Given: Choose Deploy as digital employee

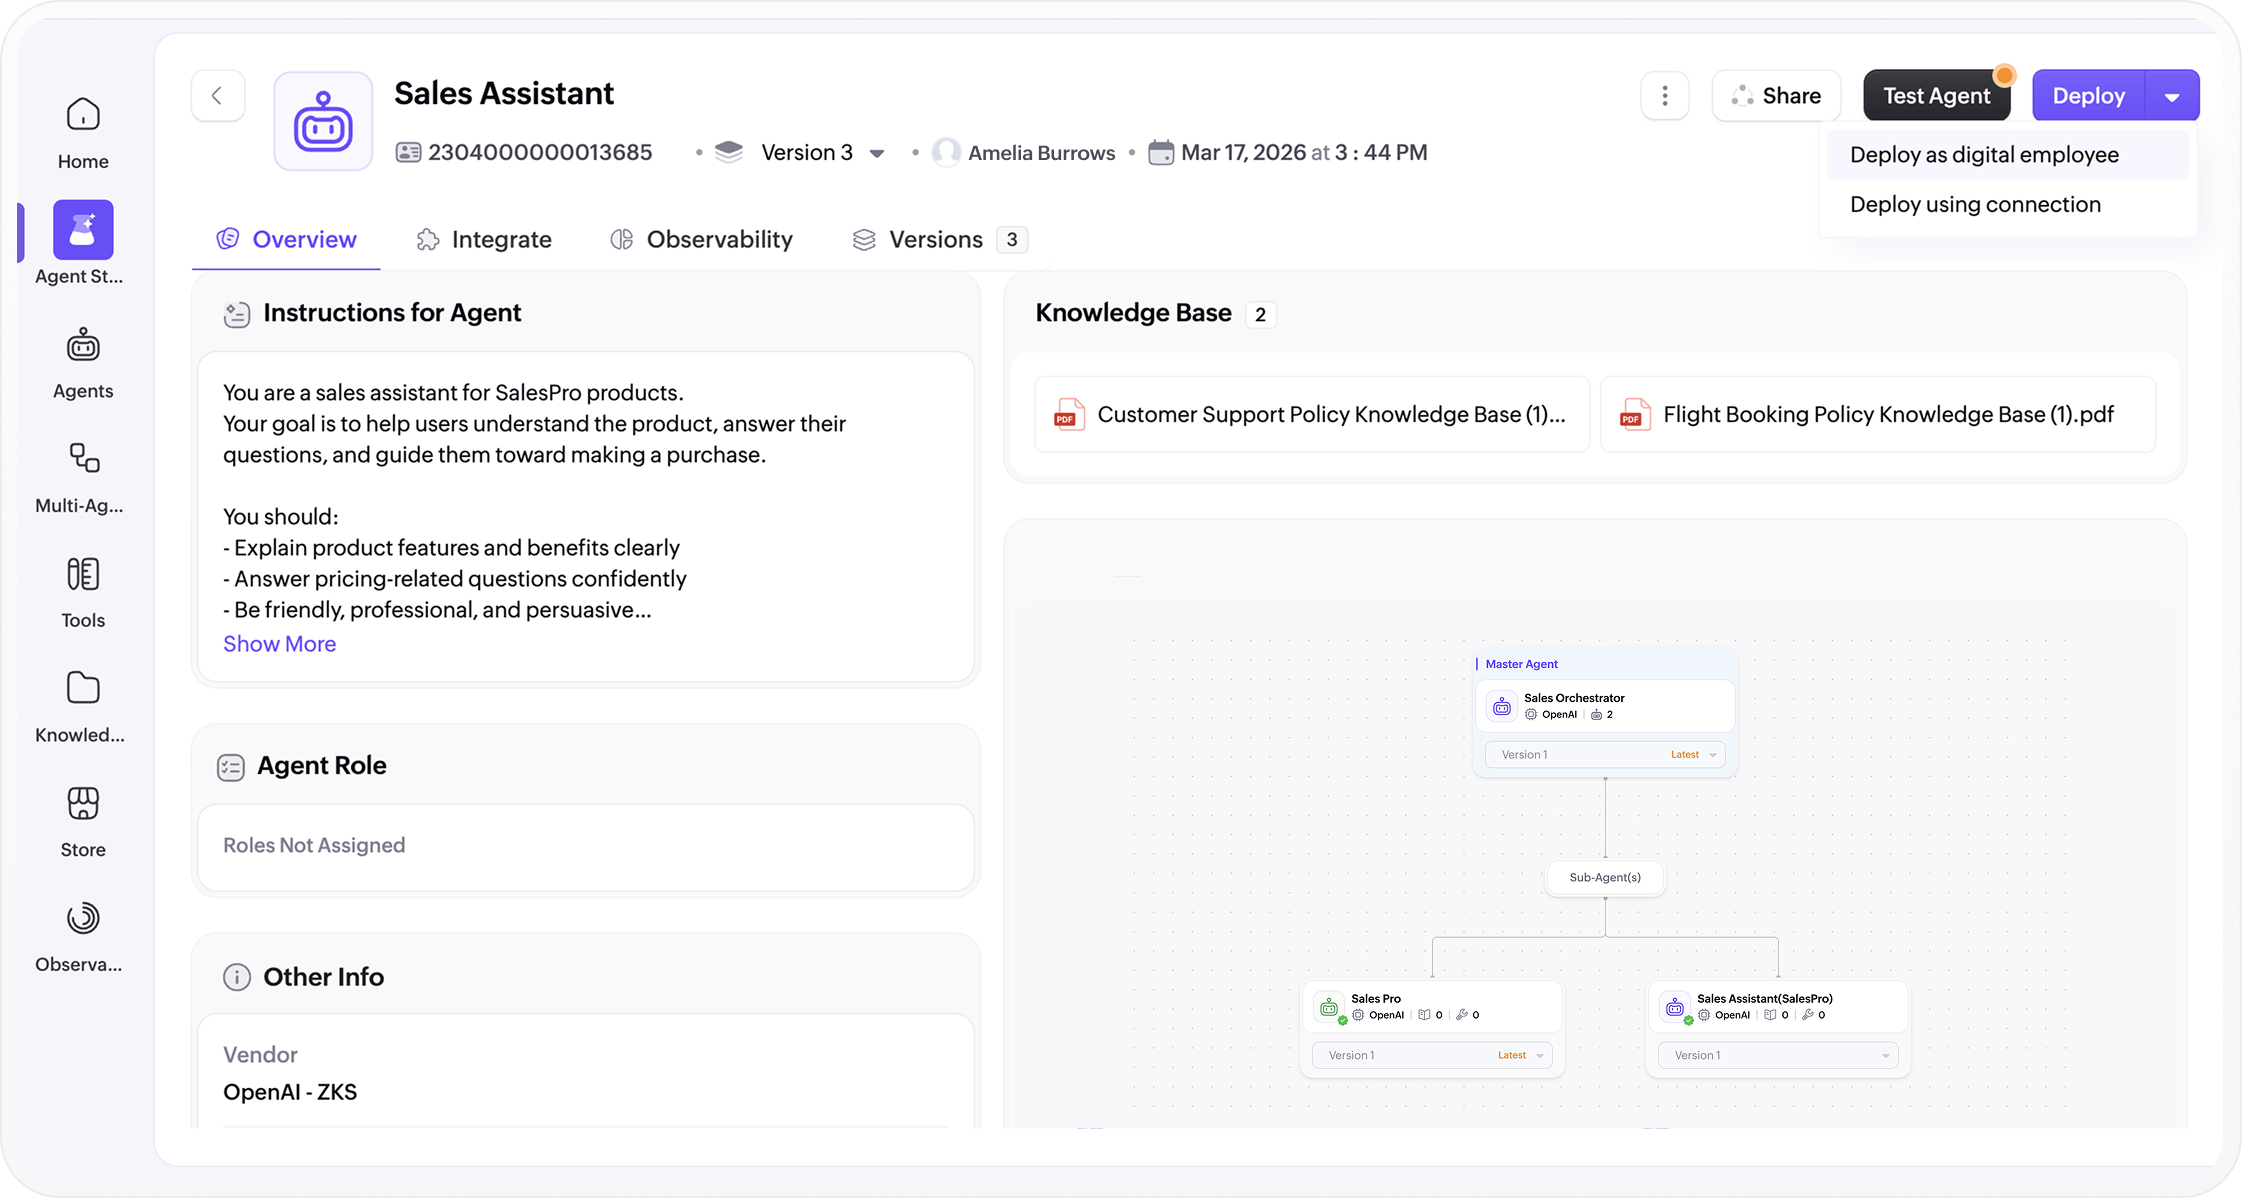Looking at the screenshot, I should tap(1983, 154).
